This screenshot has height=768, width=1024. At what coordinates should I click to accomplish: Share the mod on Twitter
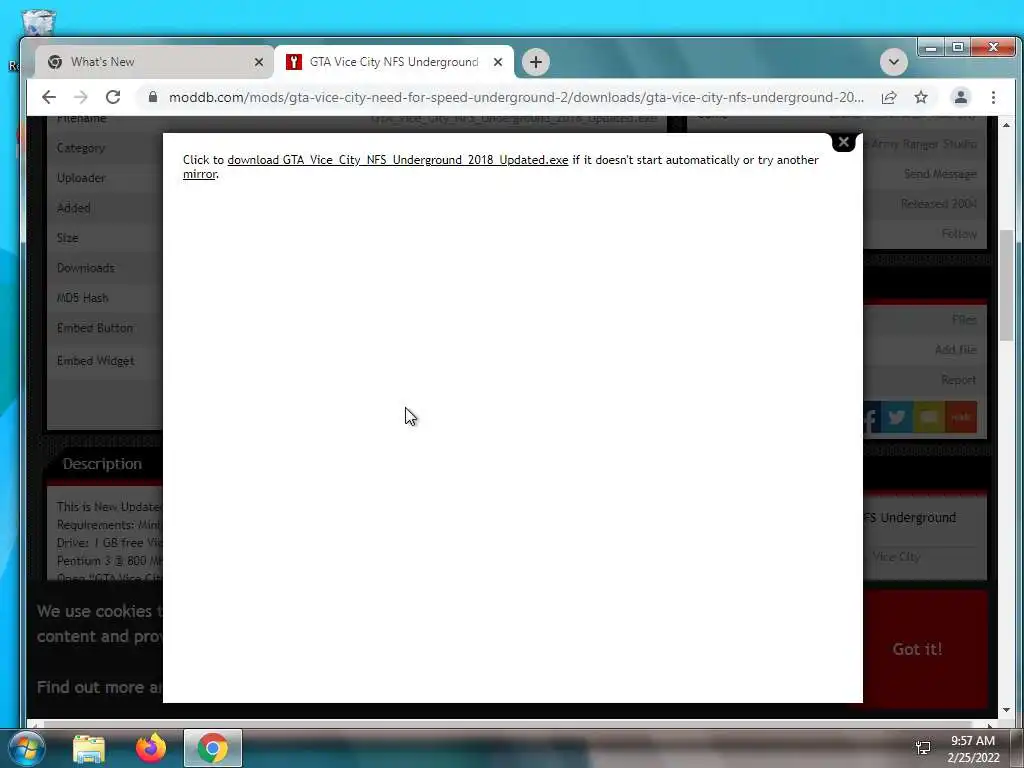(897, 417)
